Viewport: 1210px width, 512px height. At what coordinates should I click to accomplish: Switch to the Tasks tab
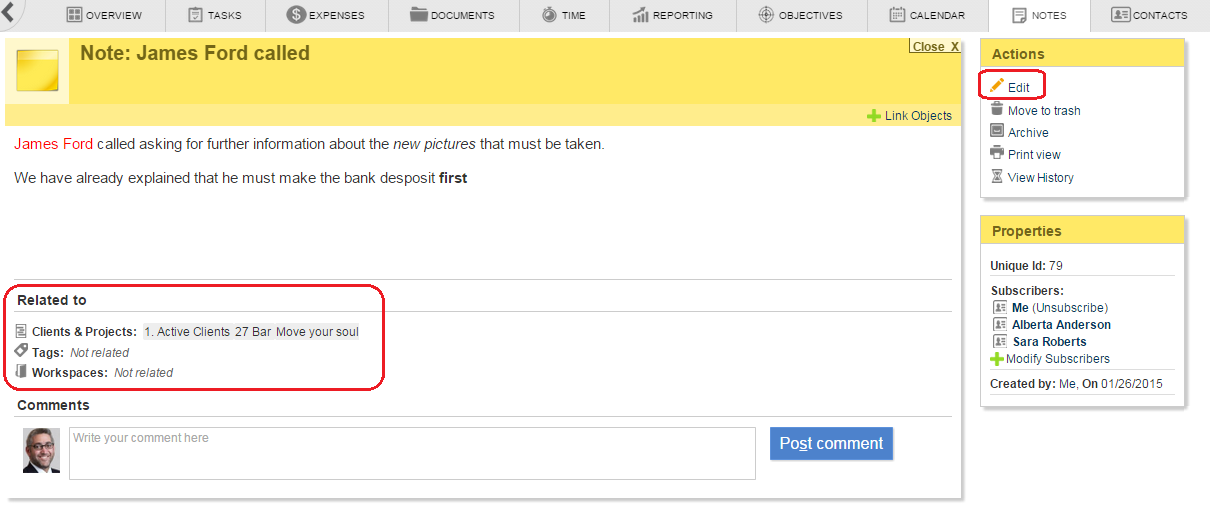point(214,15)
